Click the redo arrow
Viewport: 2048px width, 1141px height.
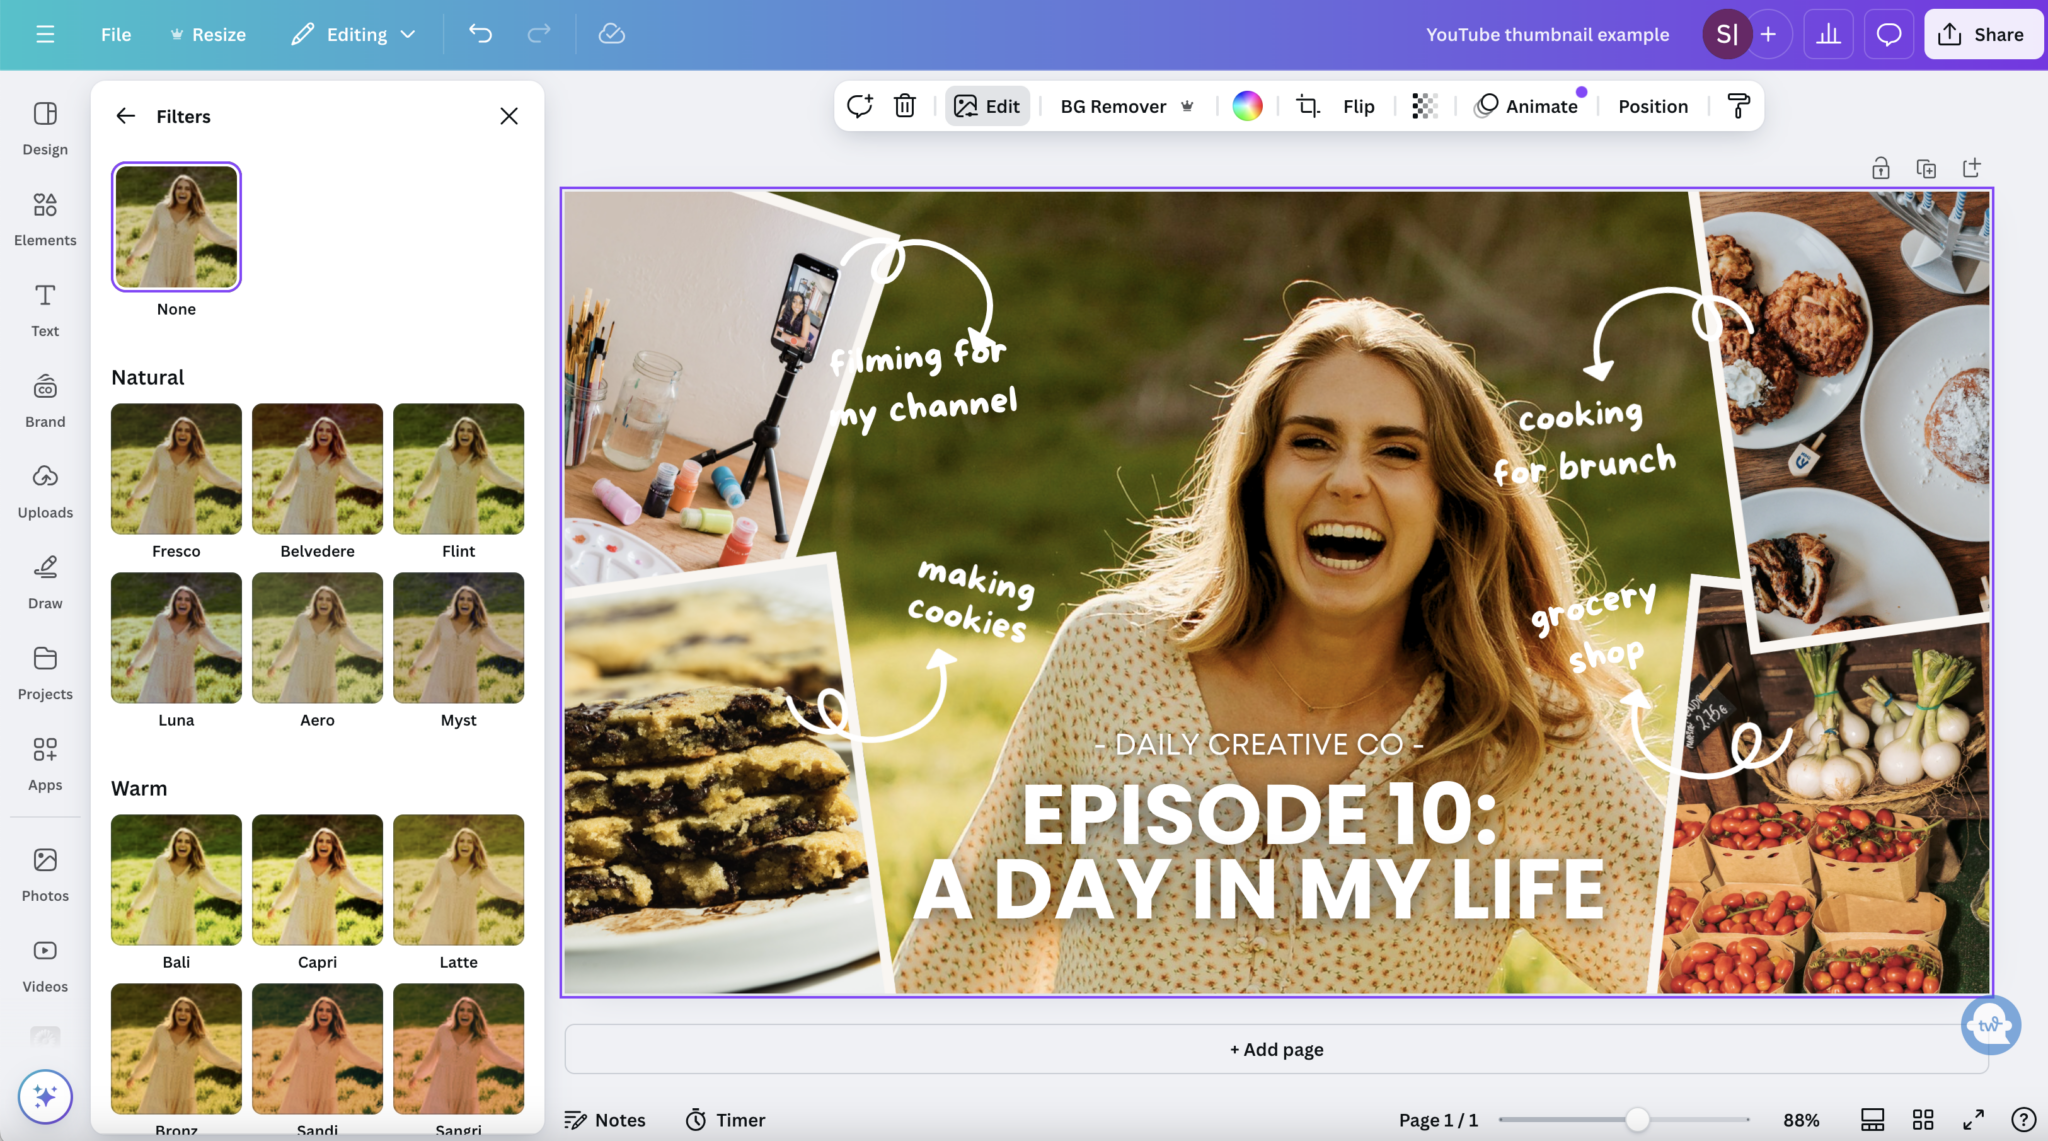point(539,34)
